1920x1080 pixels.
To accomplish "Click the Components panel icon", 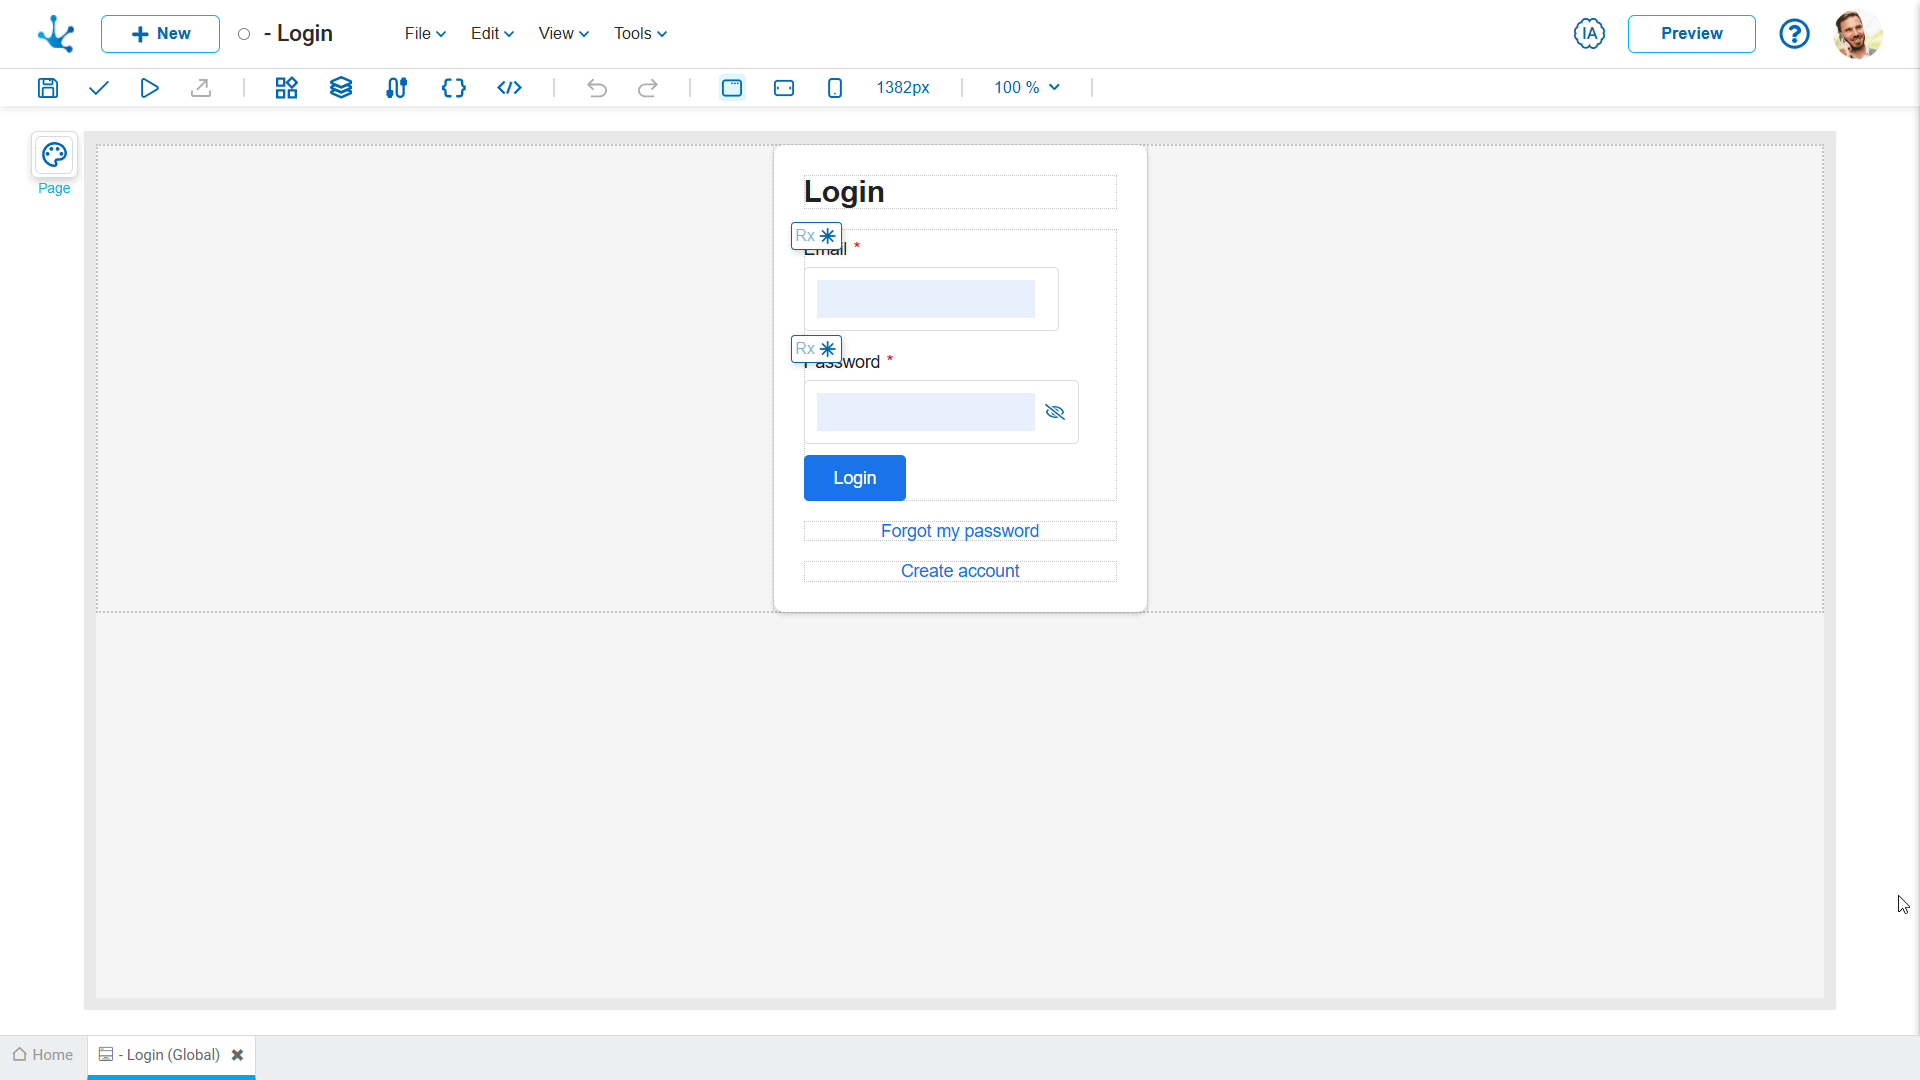I will point(285,87).
